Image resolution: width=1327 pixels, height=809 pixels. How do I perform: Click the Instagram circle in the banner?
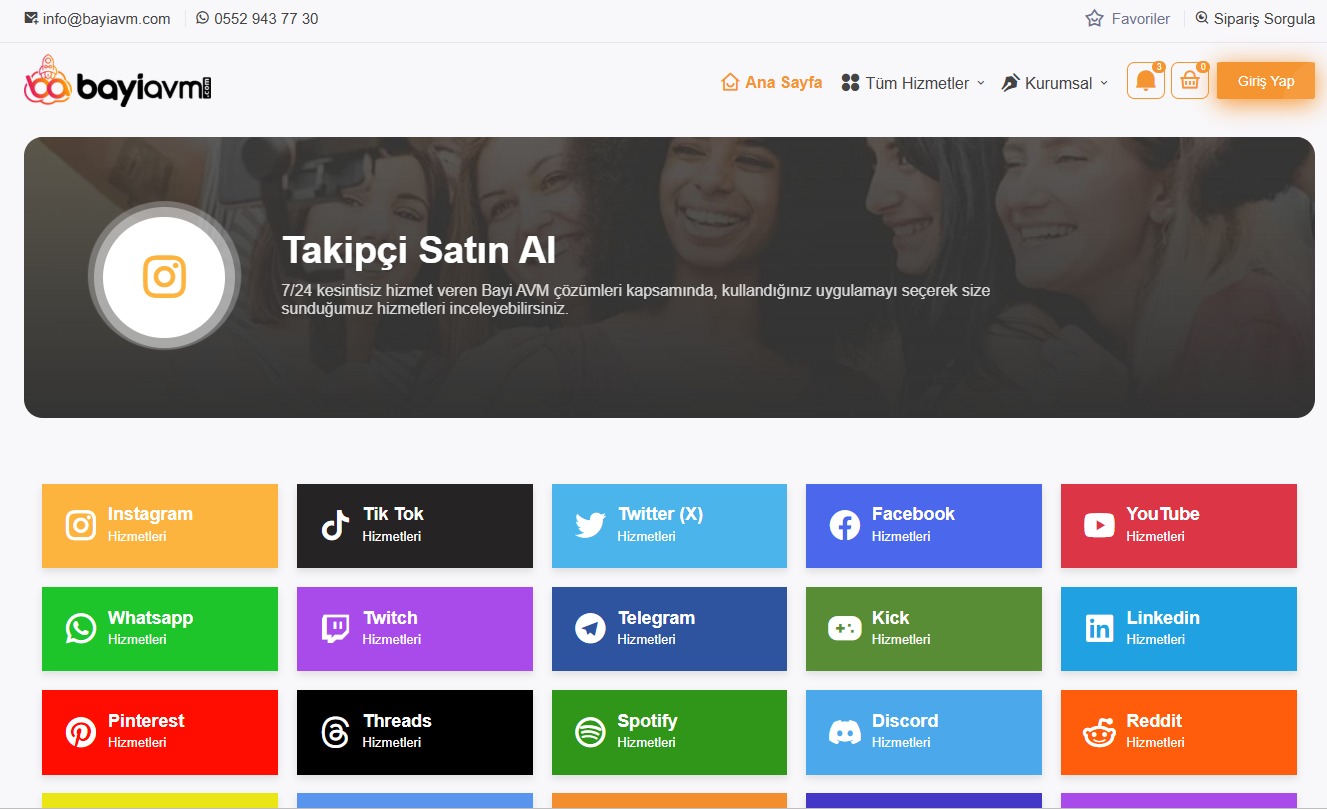[x=163, y=276]
